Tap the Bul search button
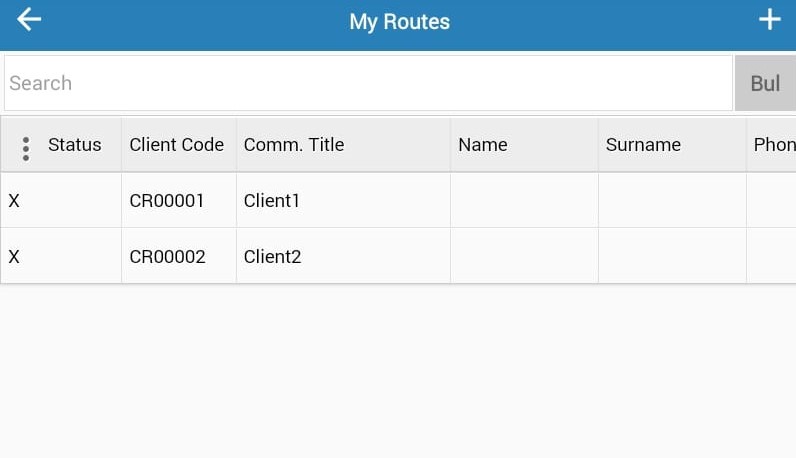Screen dimensions: 796x458 click(765, 83)
